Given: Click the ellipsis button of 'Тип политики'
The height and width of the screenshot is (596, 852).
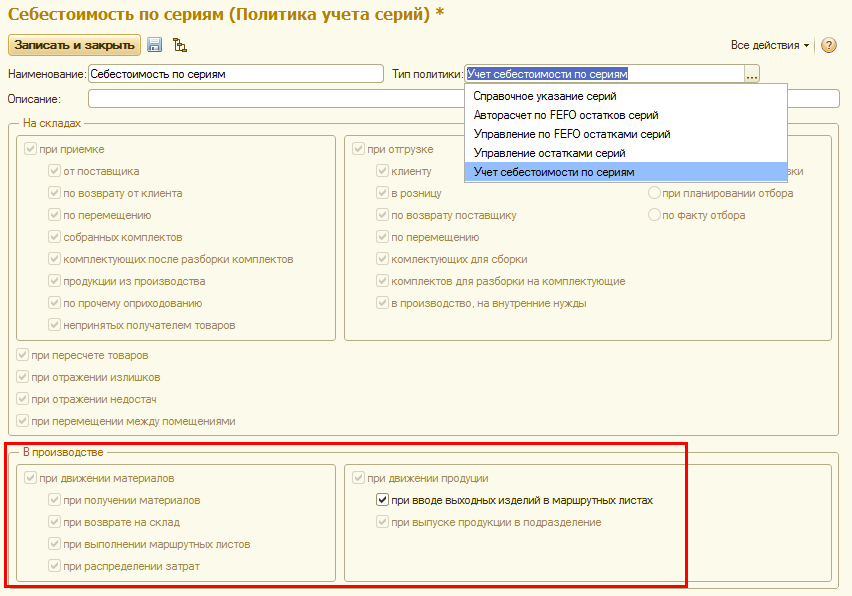Looking at the screenshot, I should [751, 74].
